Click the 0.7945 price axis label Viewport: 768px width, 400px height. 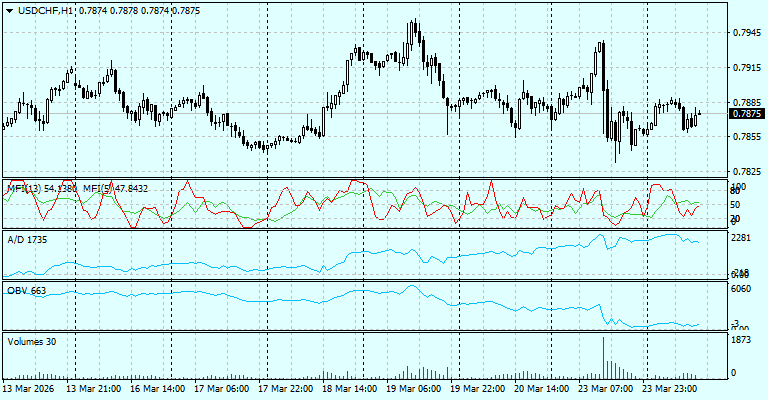pyautogui.click(x=747, y=33)
